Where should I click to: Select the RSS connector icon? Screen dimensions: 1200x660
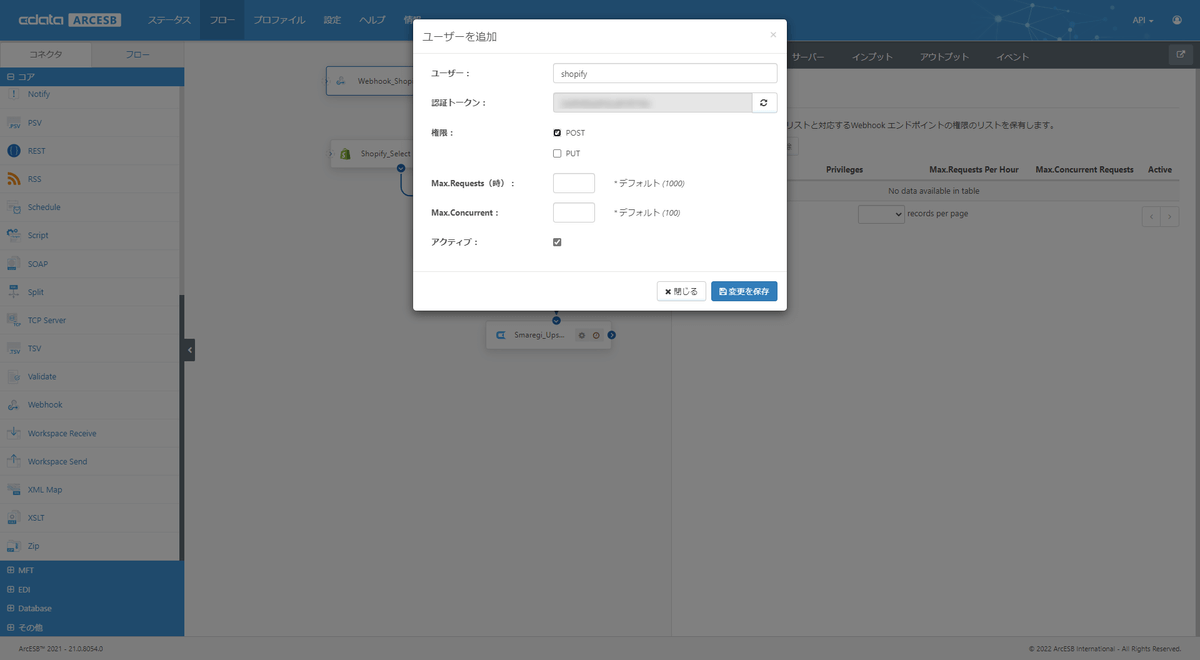pos(14,180)
